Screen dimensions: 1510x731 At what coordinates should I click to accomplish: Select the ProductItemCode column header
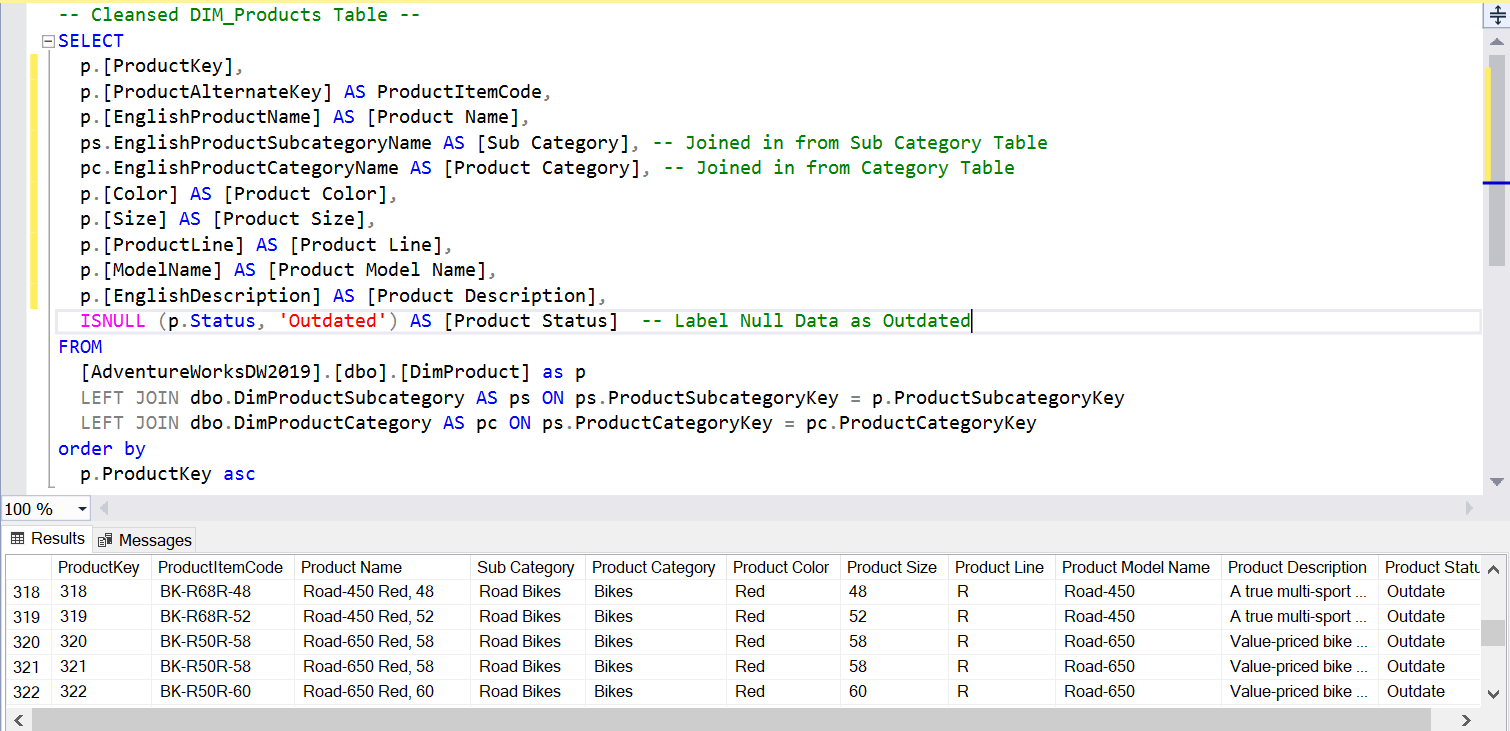click(223, 567)
